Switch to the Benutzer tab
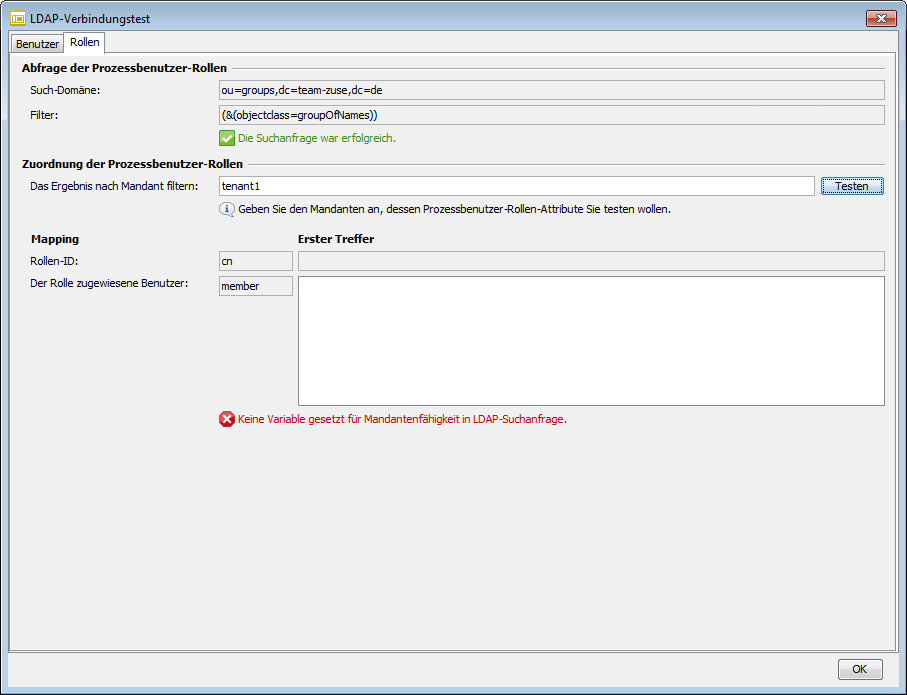 point(36,43)
